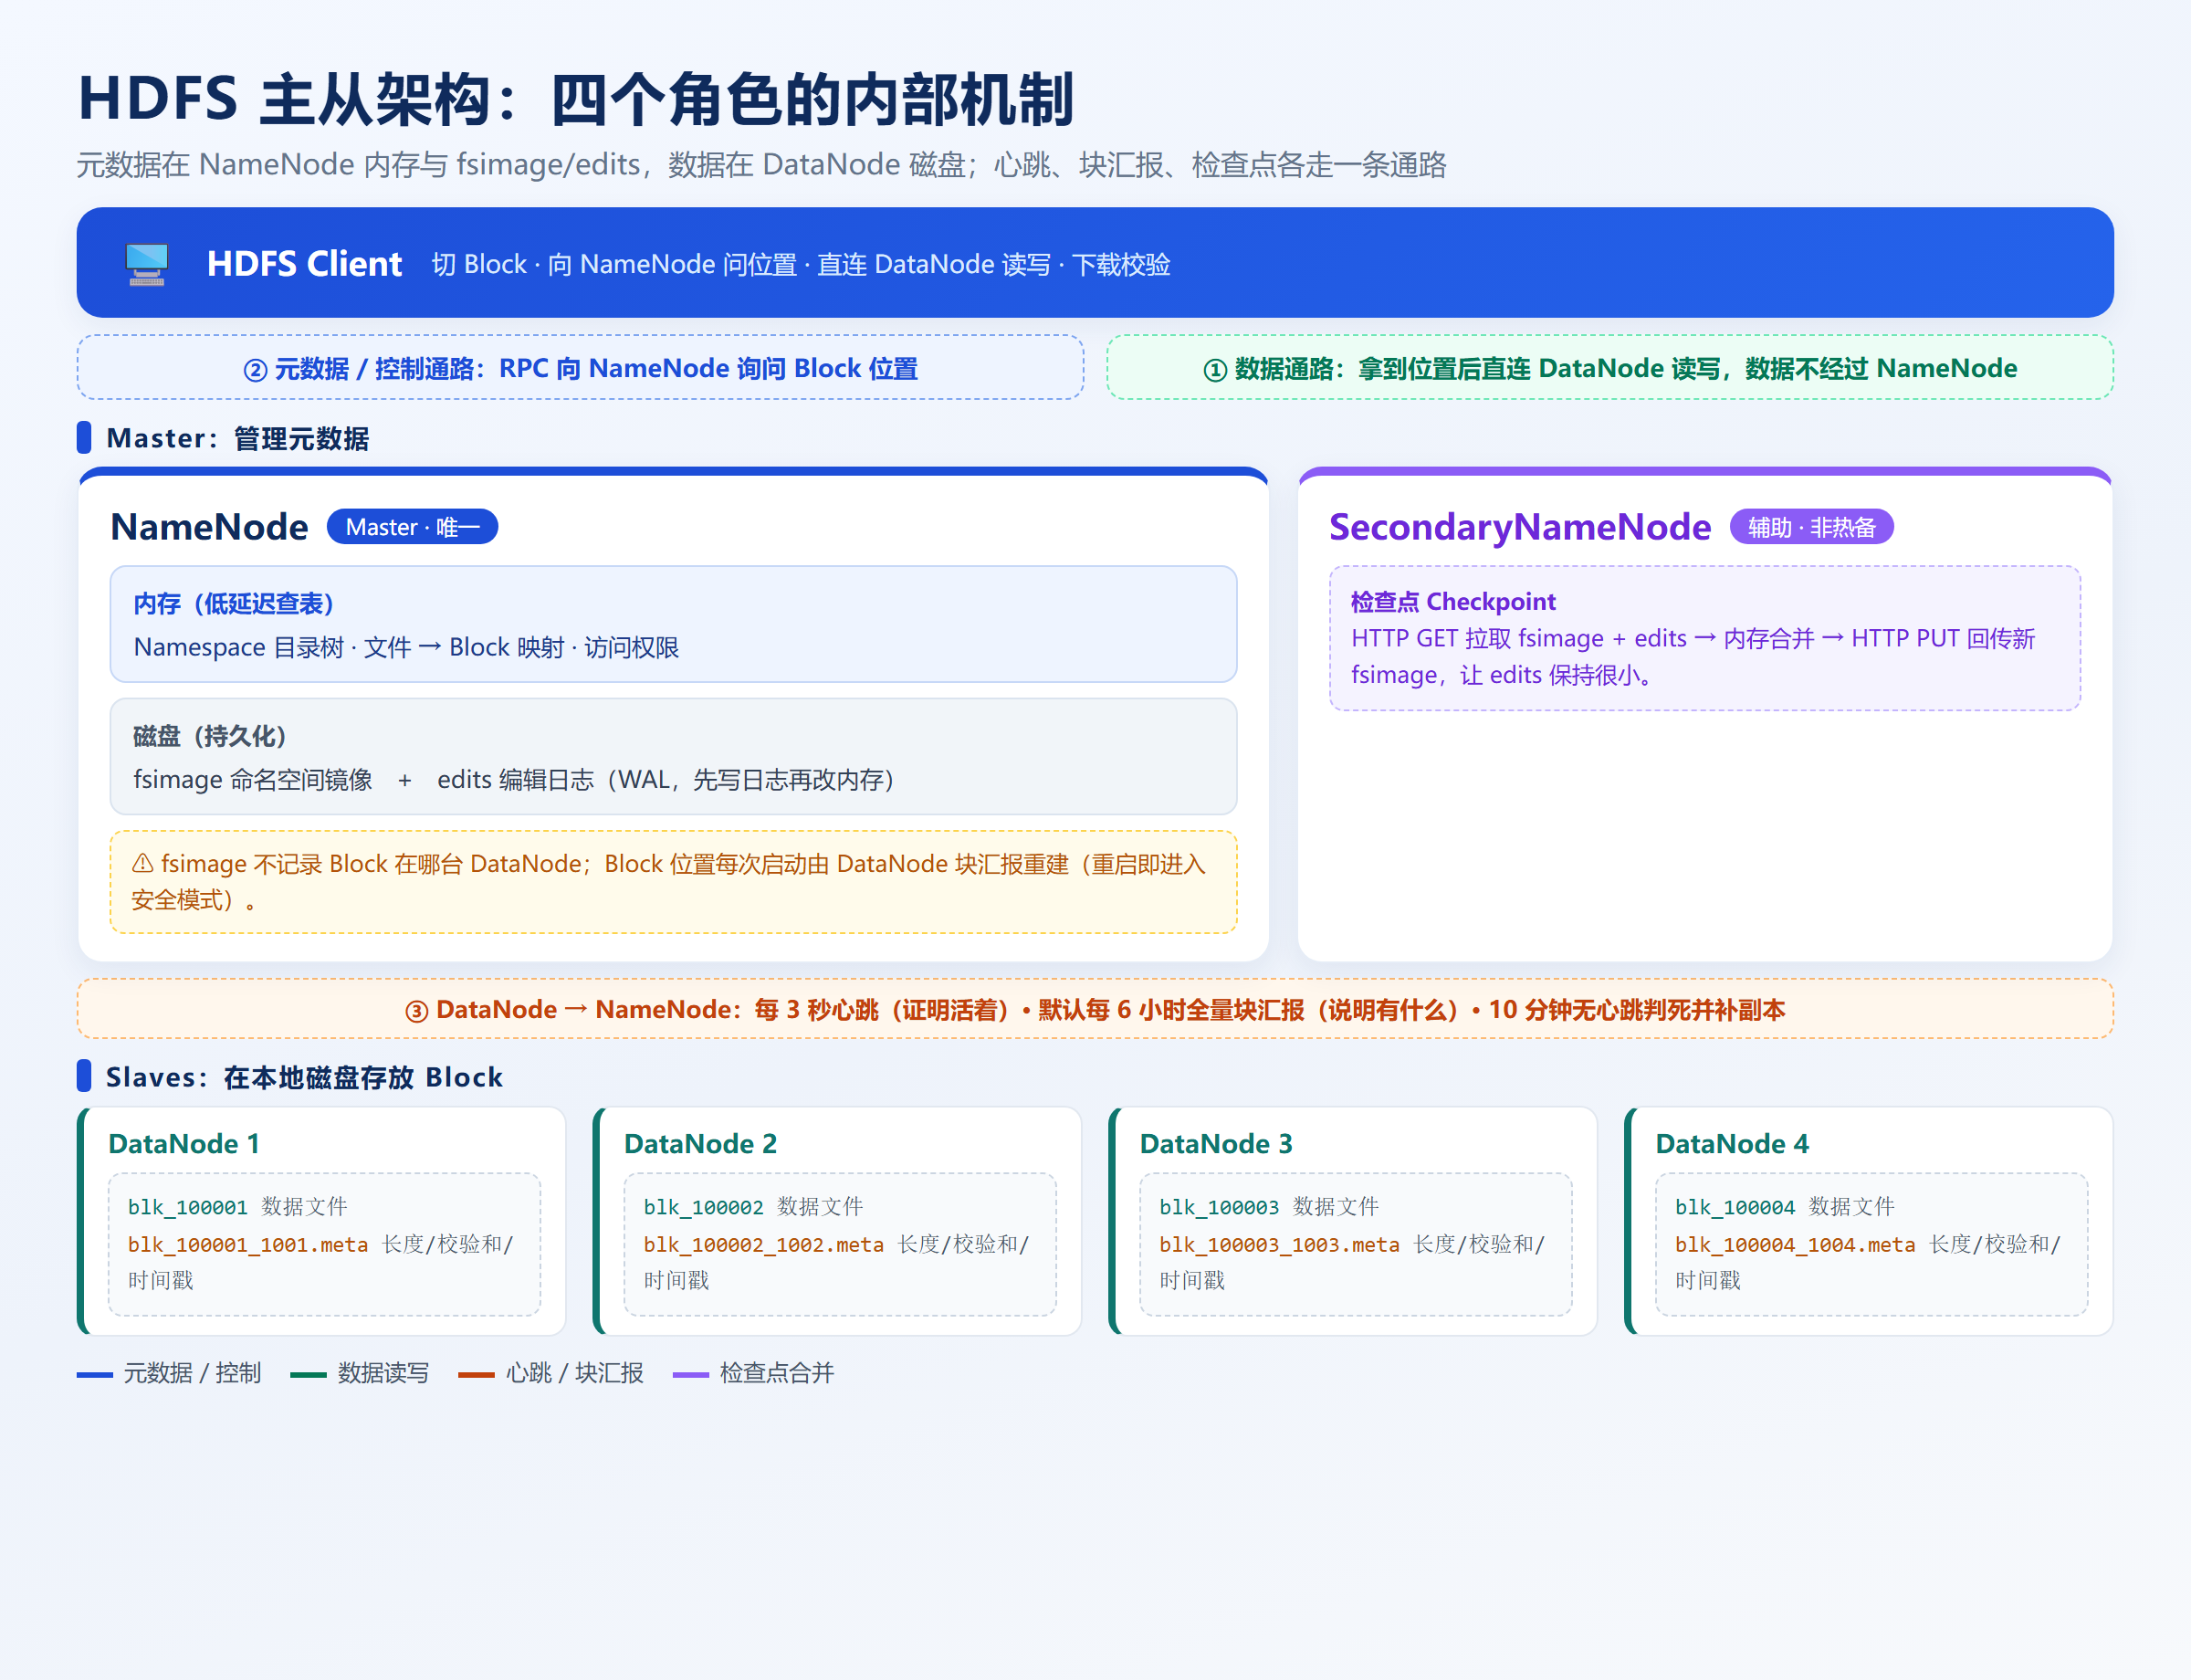Click the 'fsimage 命名空间镜像' disk description line
Viewport: 2191px width, 1680px height.
(x=514, y=779)
